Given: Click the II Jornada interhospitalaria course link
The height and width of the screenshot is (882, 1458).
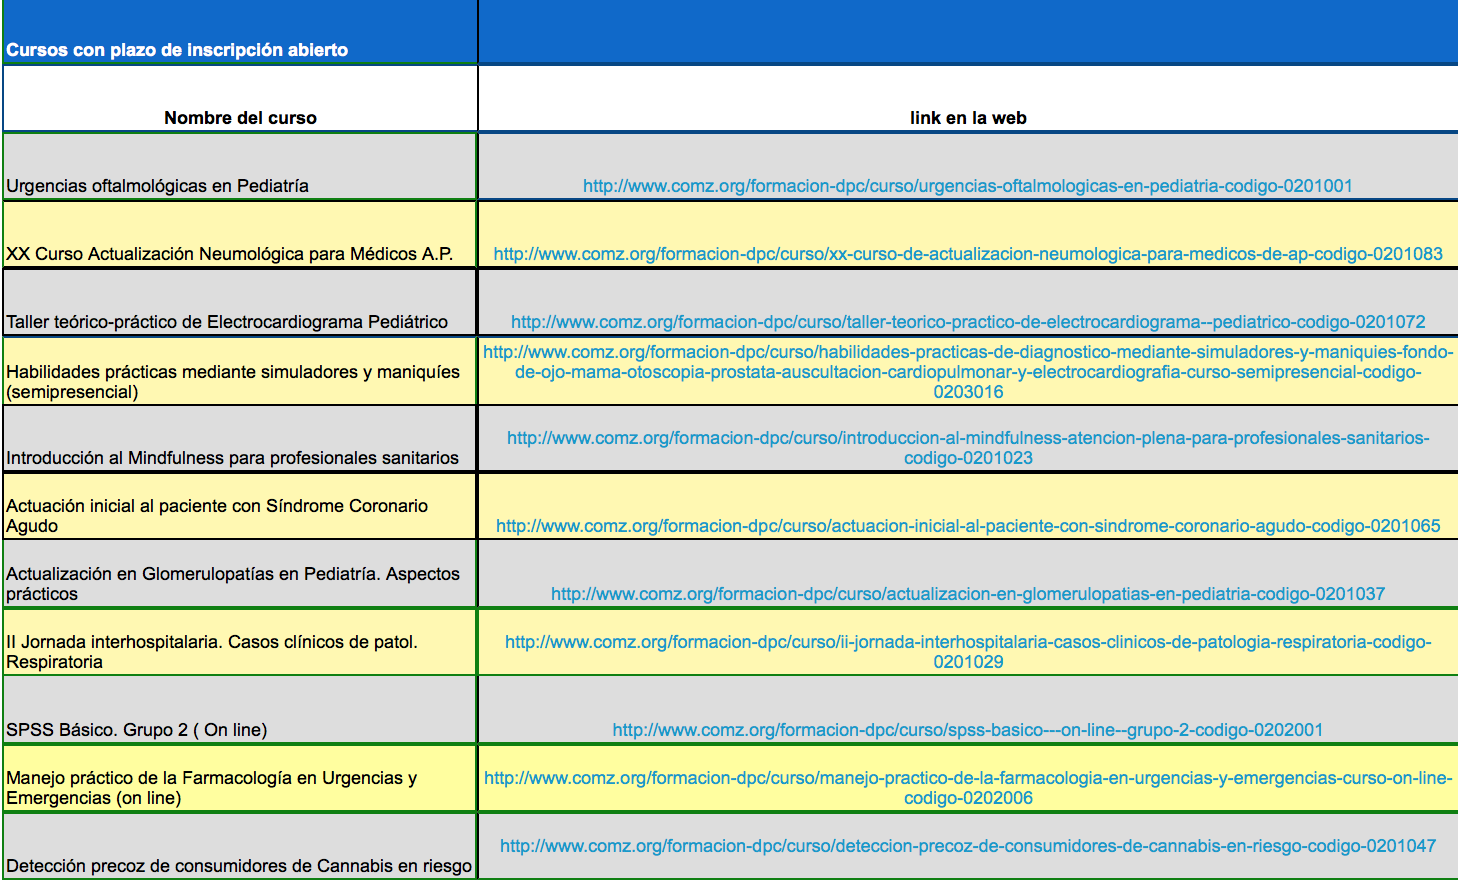Looking at the screenshot, I should [967, 642].
